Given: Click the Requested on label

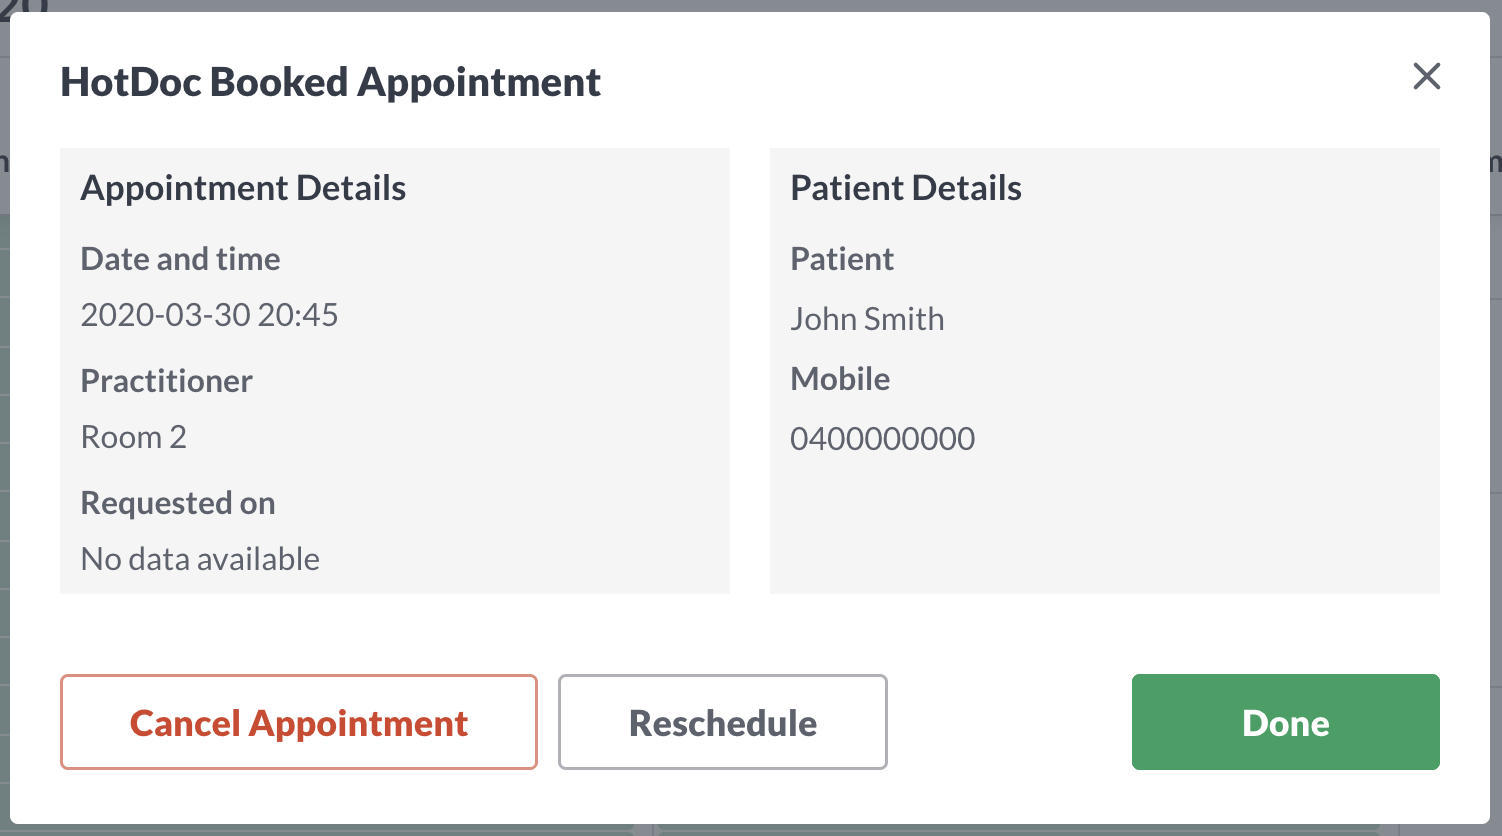Looking at the screenshot, I should 178,503.
